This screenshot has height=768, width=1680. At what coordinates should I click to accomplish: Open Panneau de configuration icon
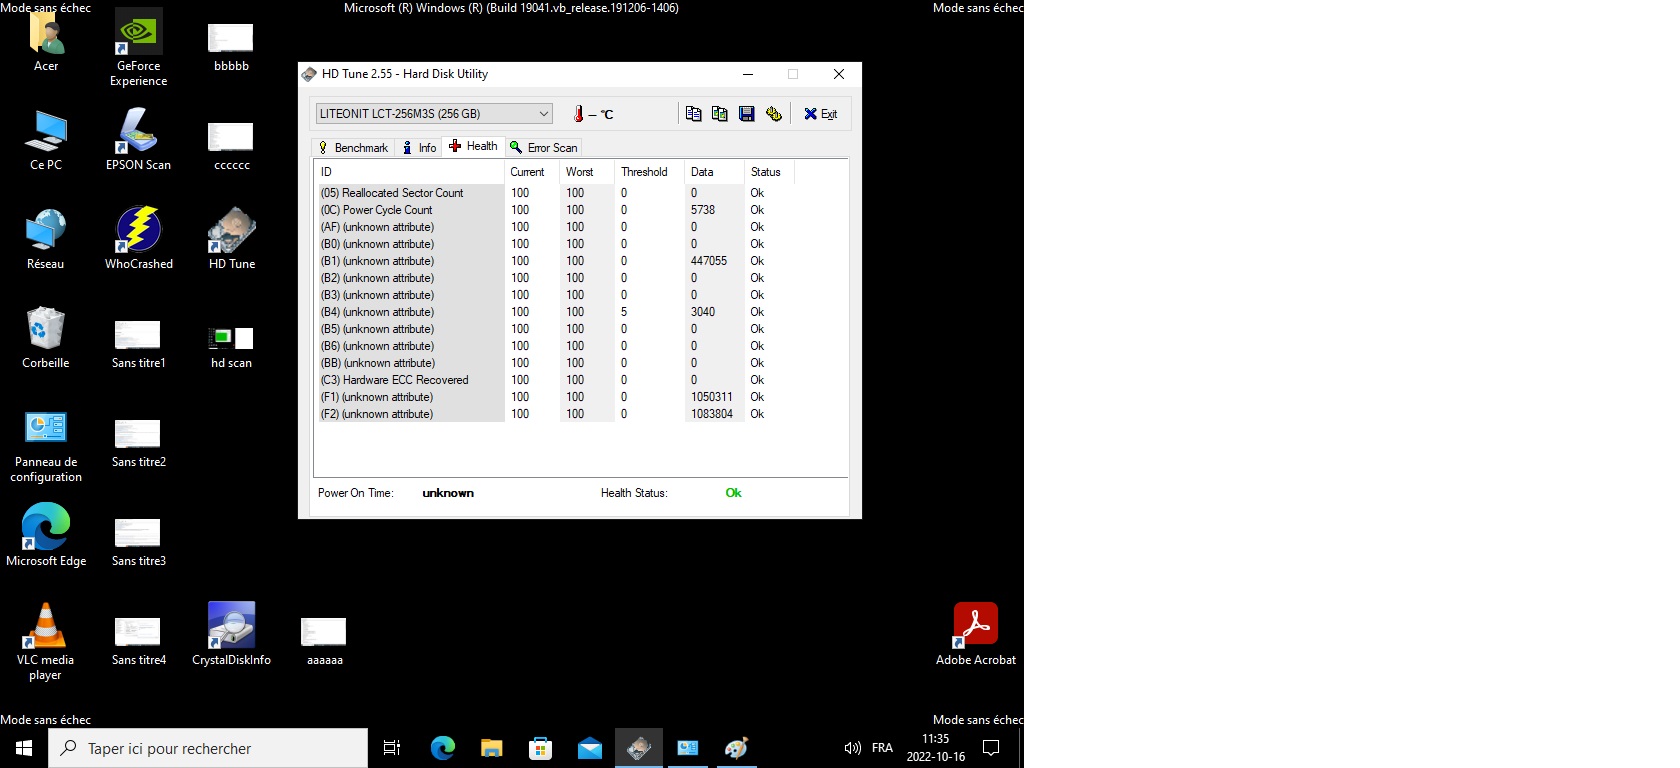[46, 447]
